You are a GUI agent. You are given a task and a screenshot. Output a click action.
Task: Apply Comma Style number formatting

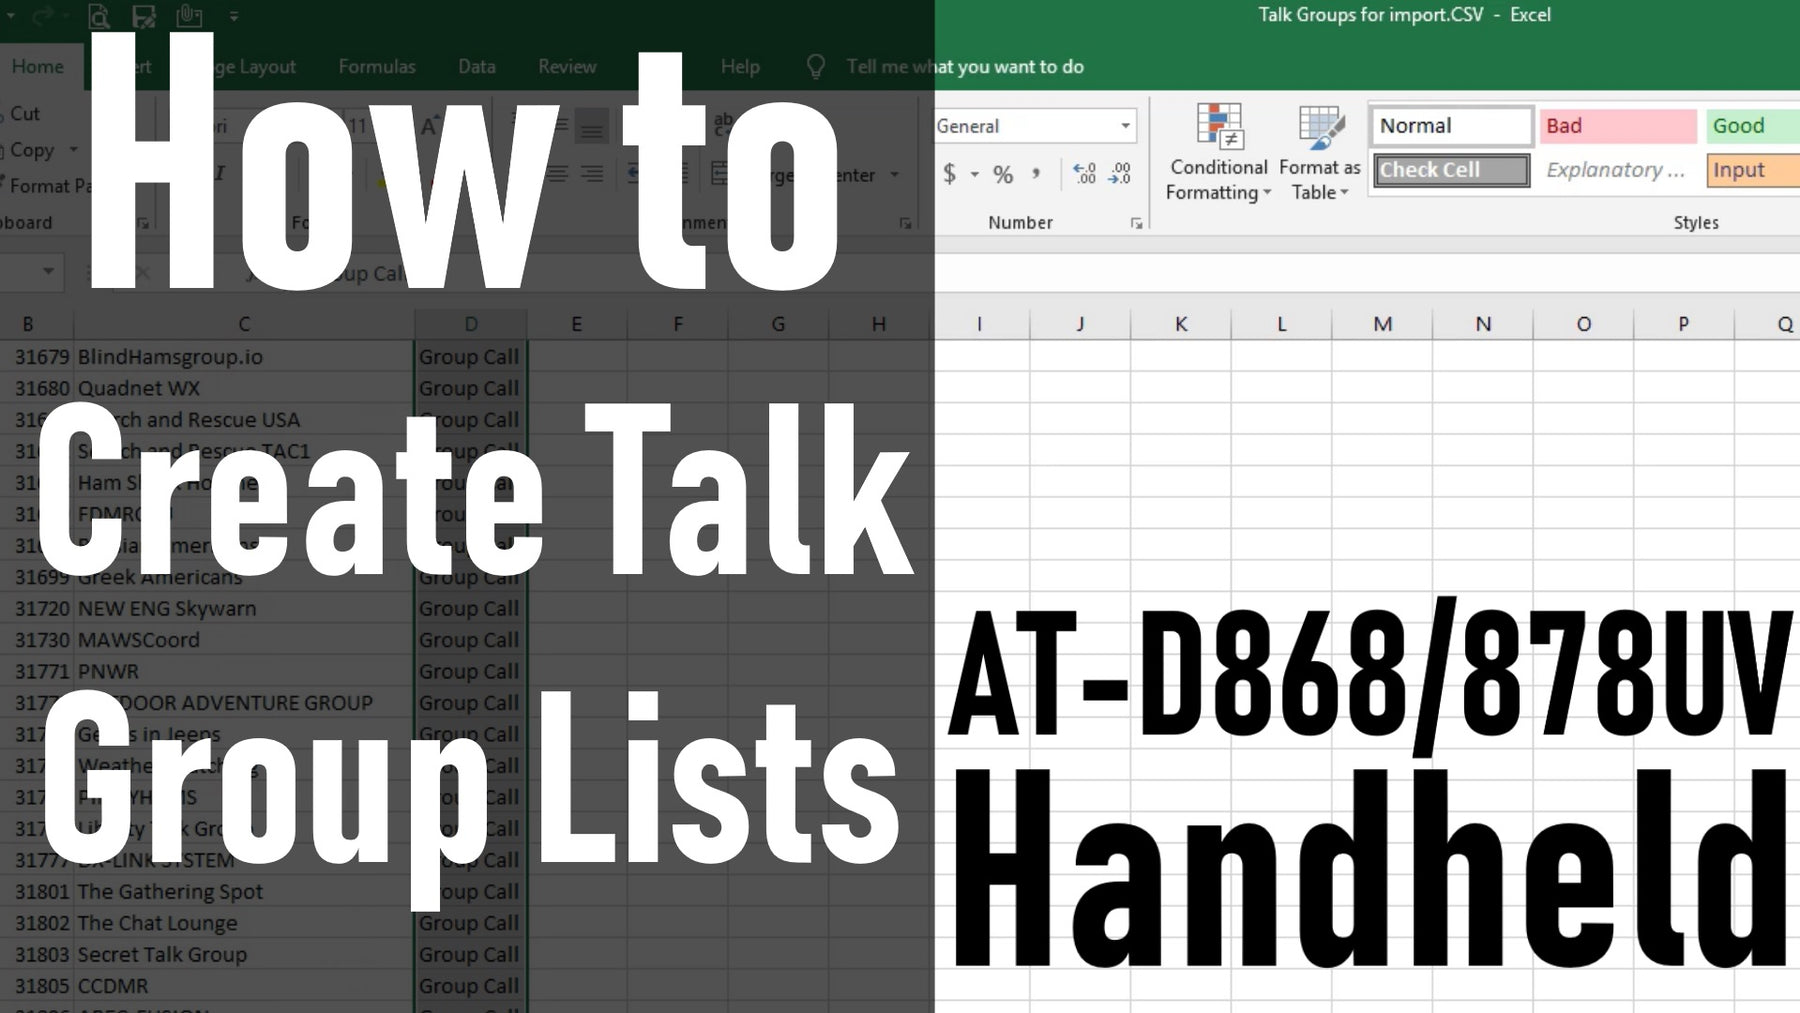point(1036,173)
